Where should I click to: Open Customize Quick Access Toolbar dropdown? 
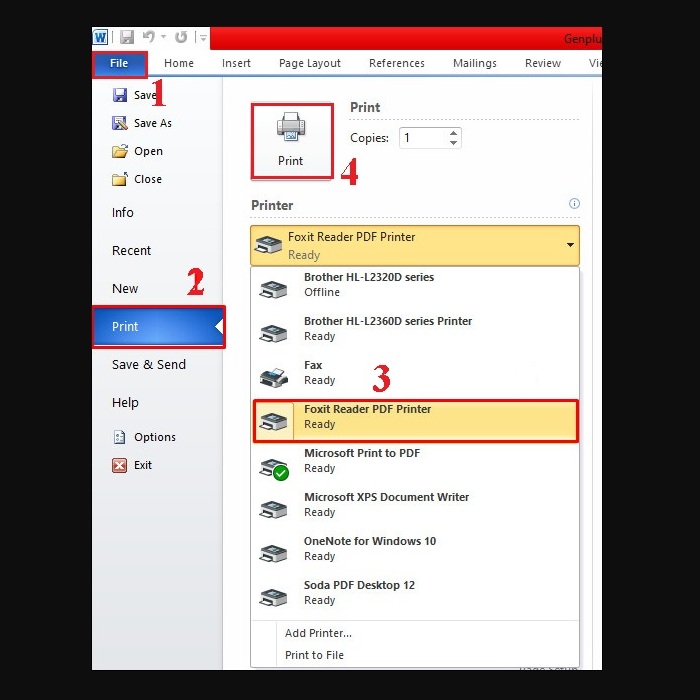203,38
